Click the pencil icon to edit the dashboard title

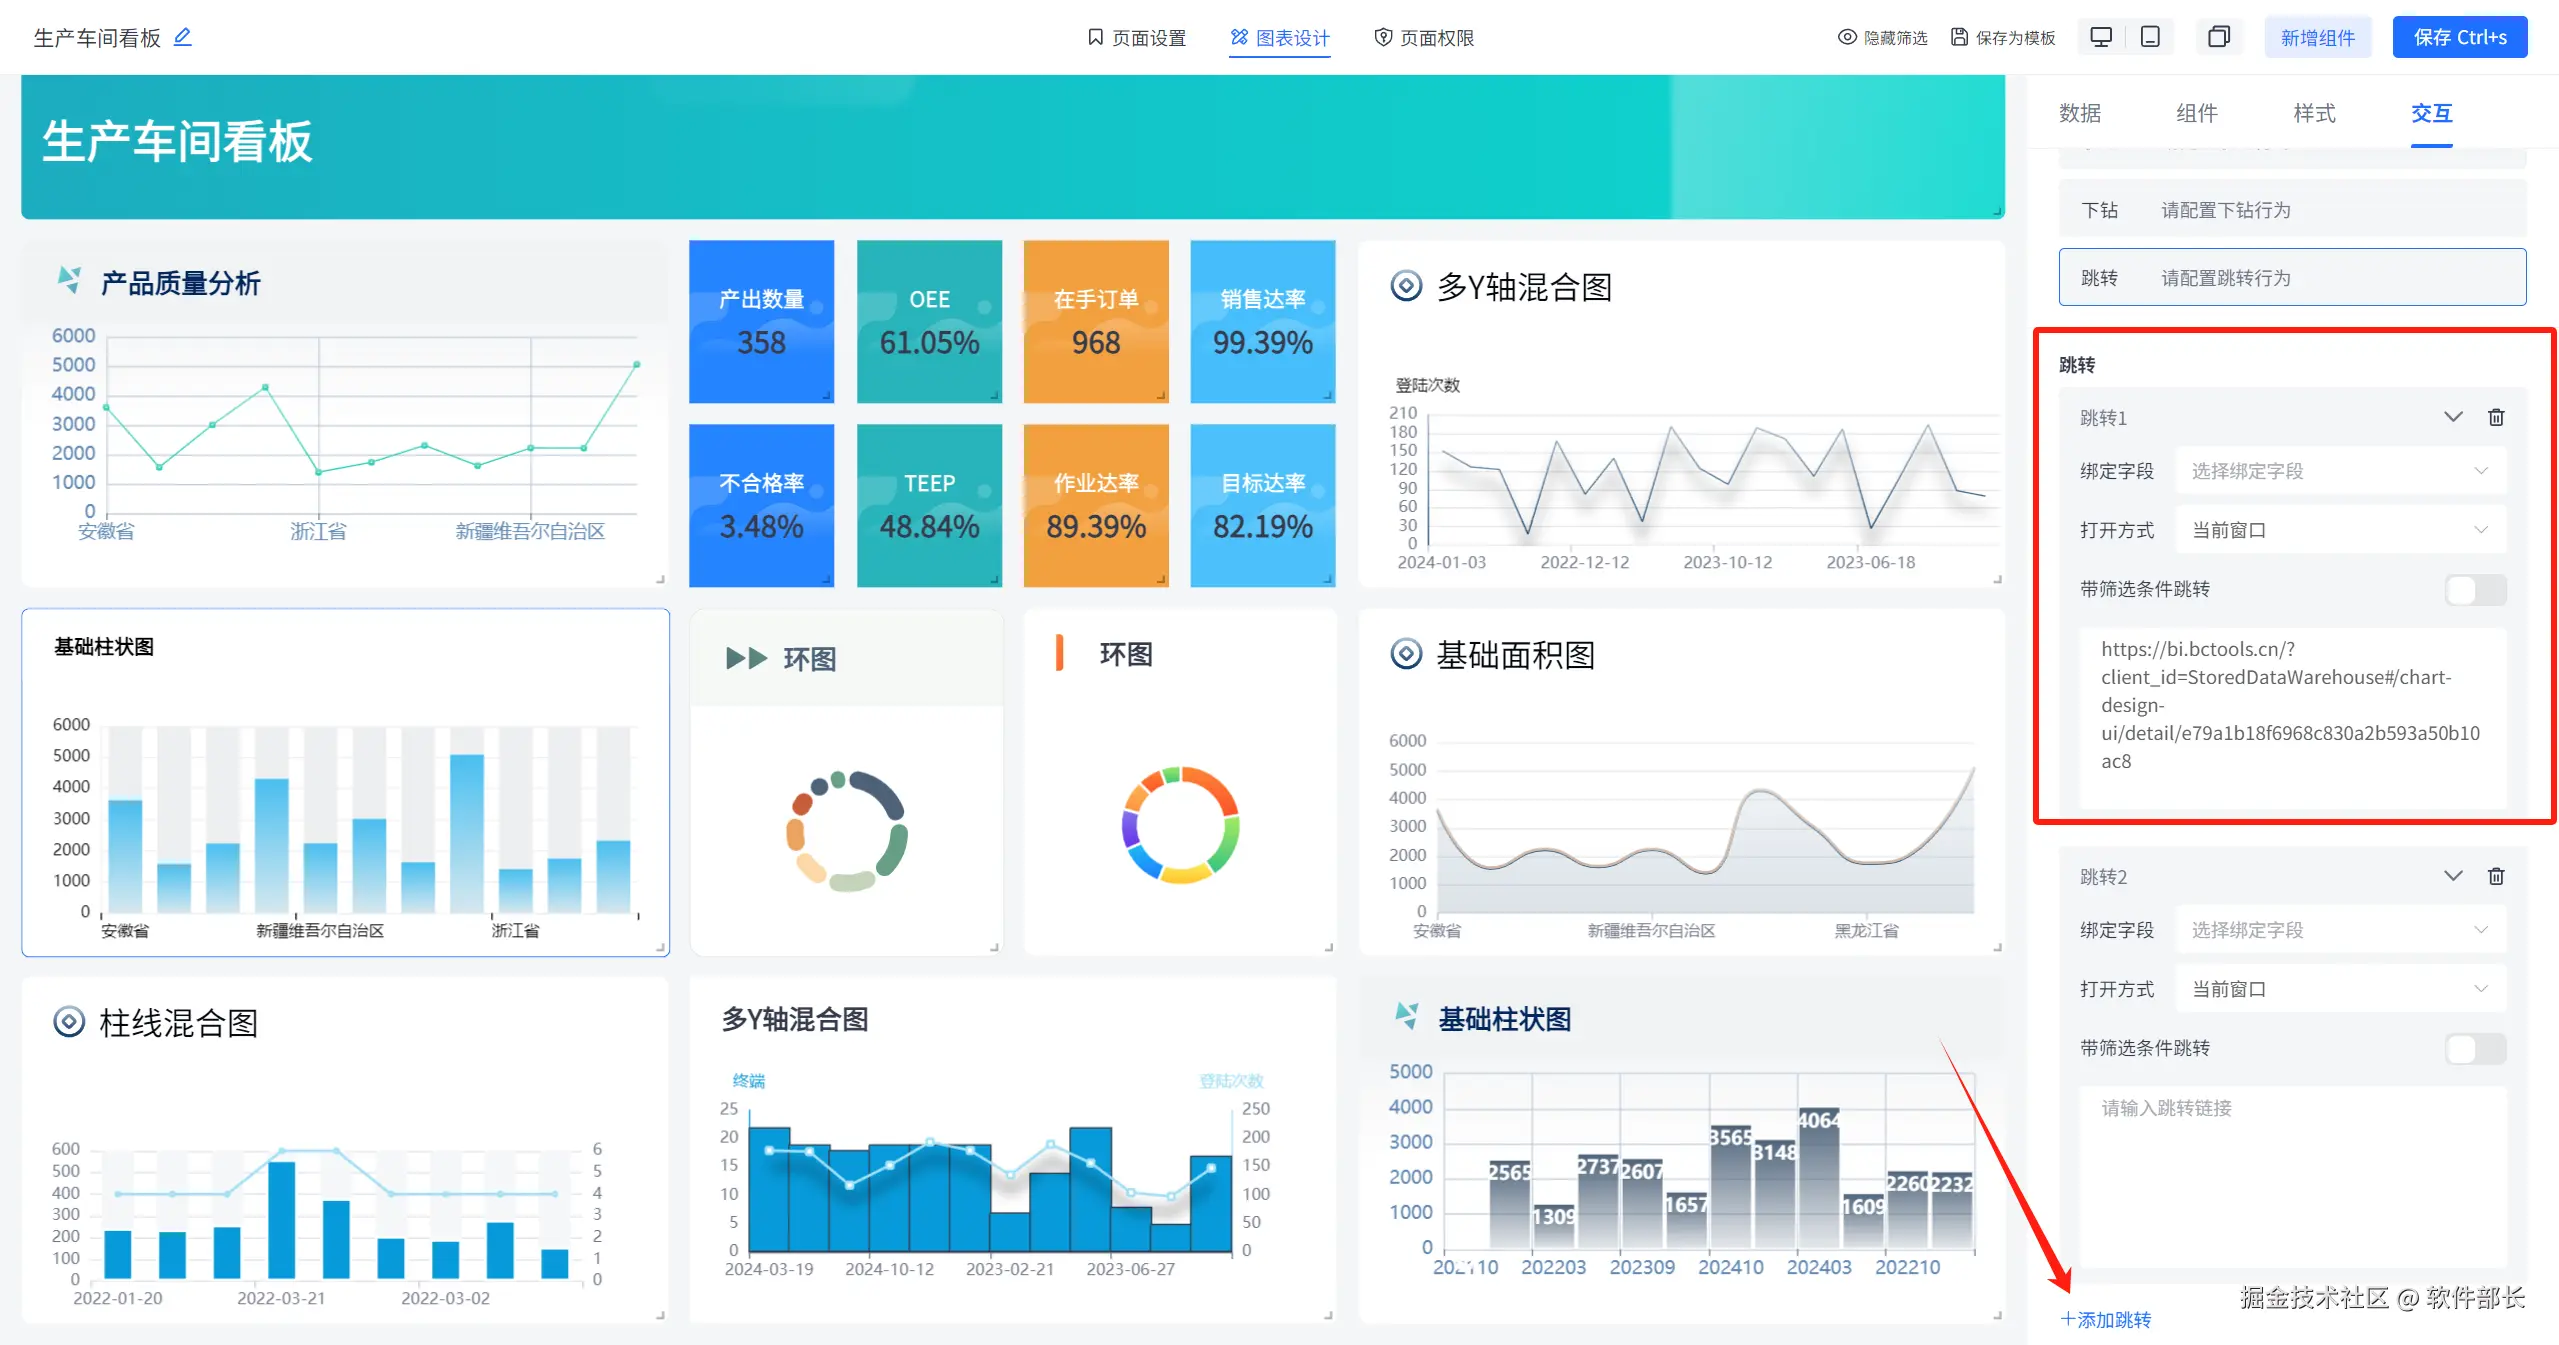[x=182, y=37]
